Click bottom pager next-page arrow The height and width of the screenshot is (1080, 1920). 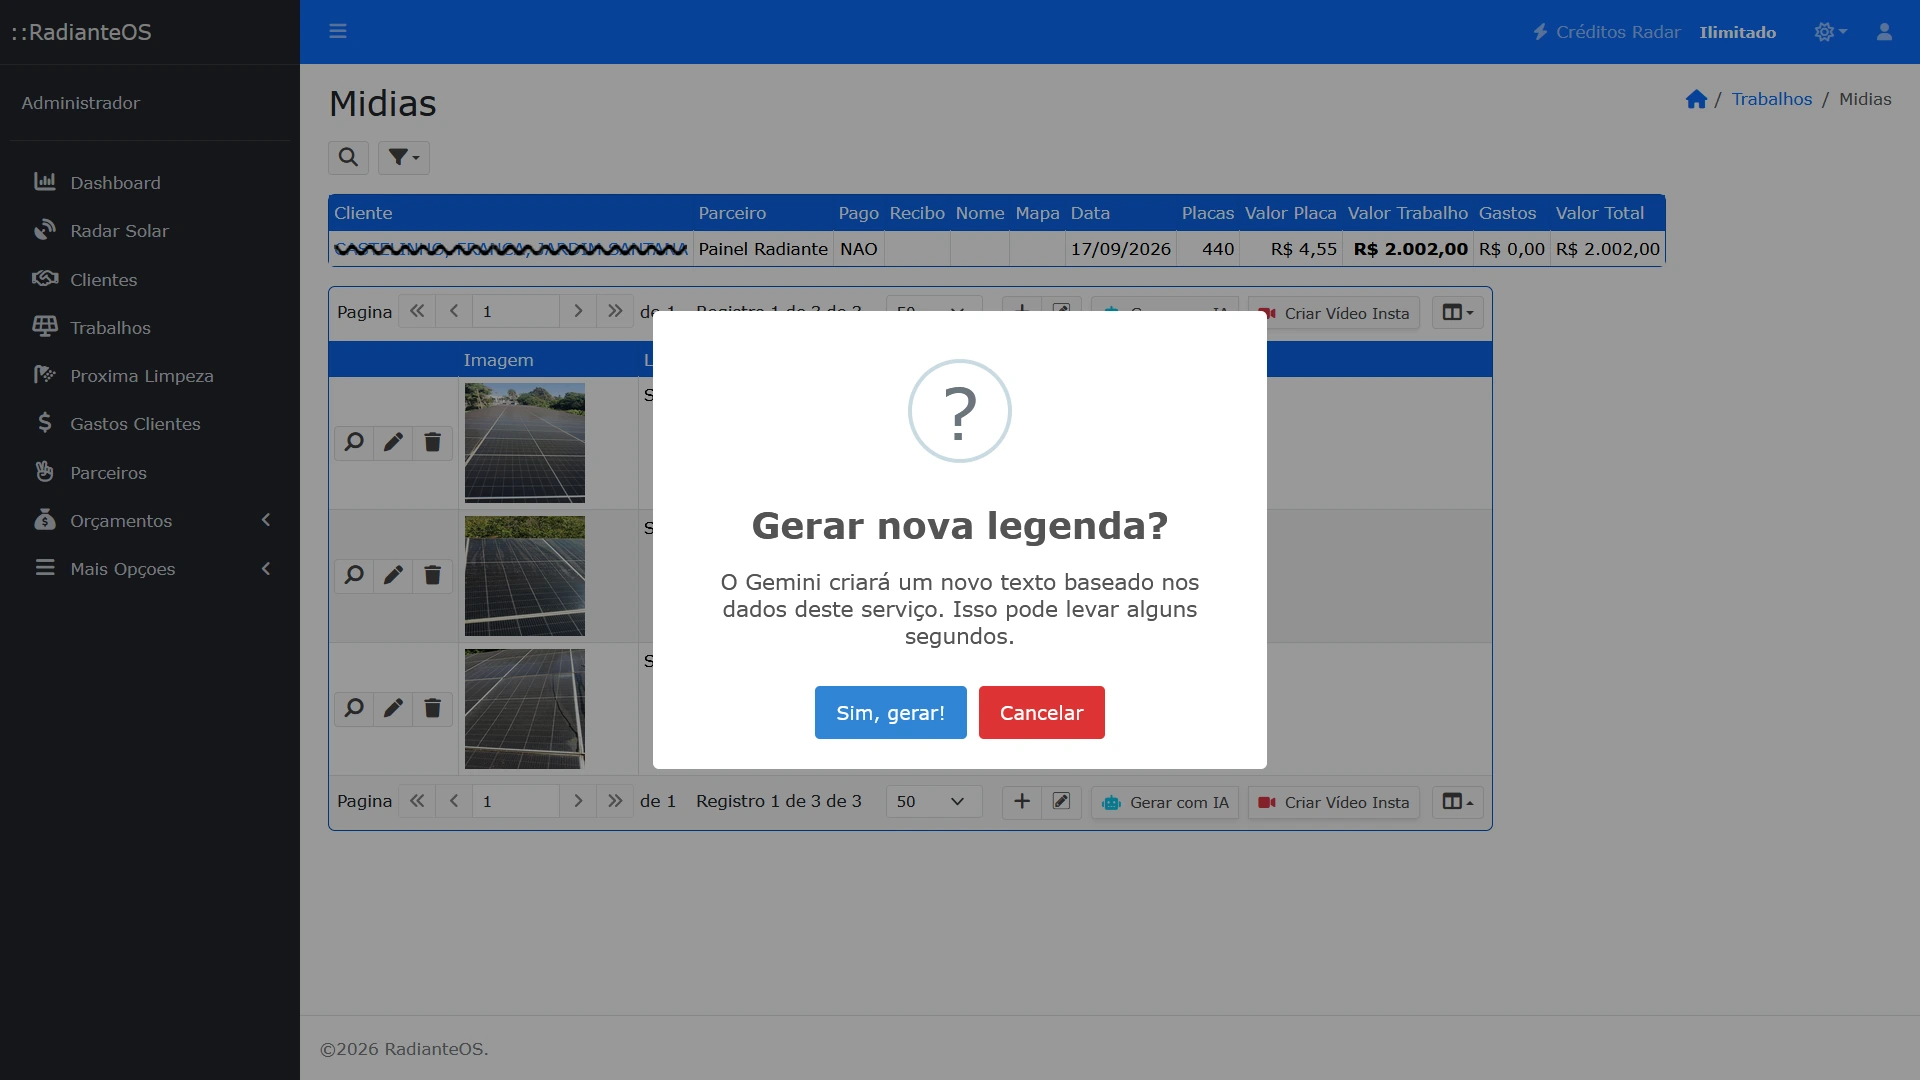pyautogui.click(x=577, y=801)
